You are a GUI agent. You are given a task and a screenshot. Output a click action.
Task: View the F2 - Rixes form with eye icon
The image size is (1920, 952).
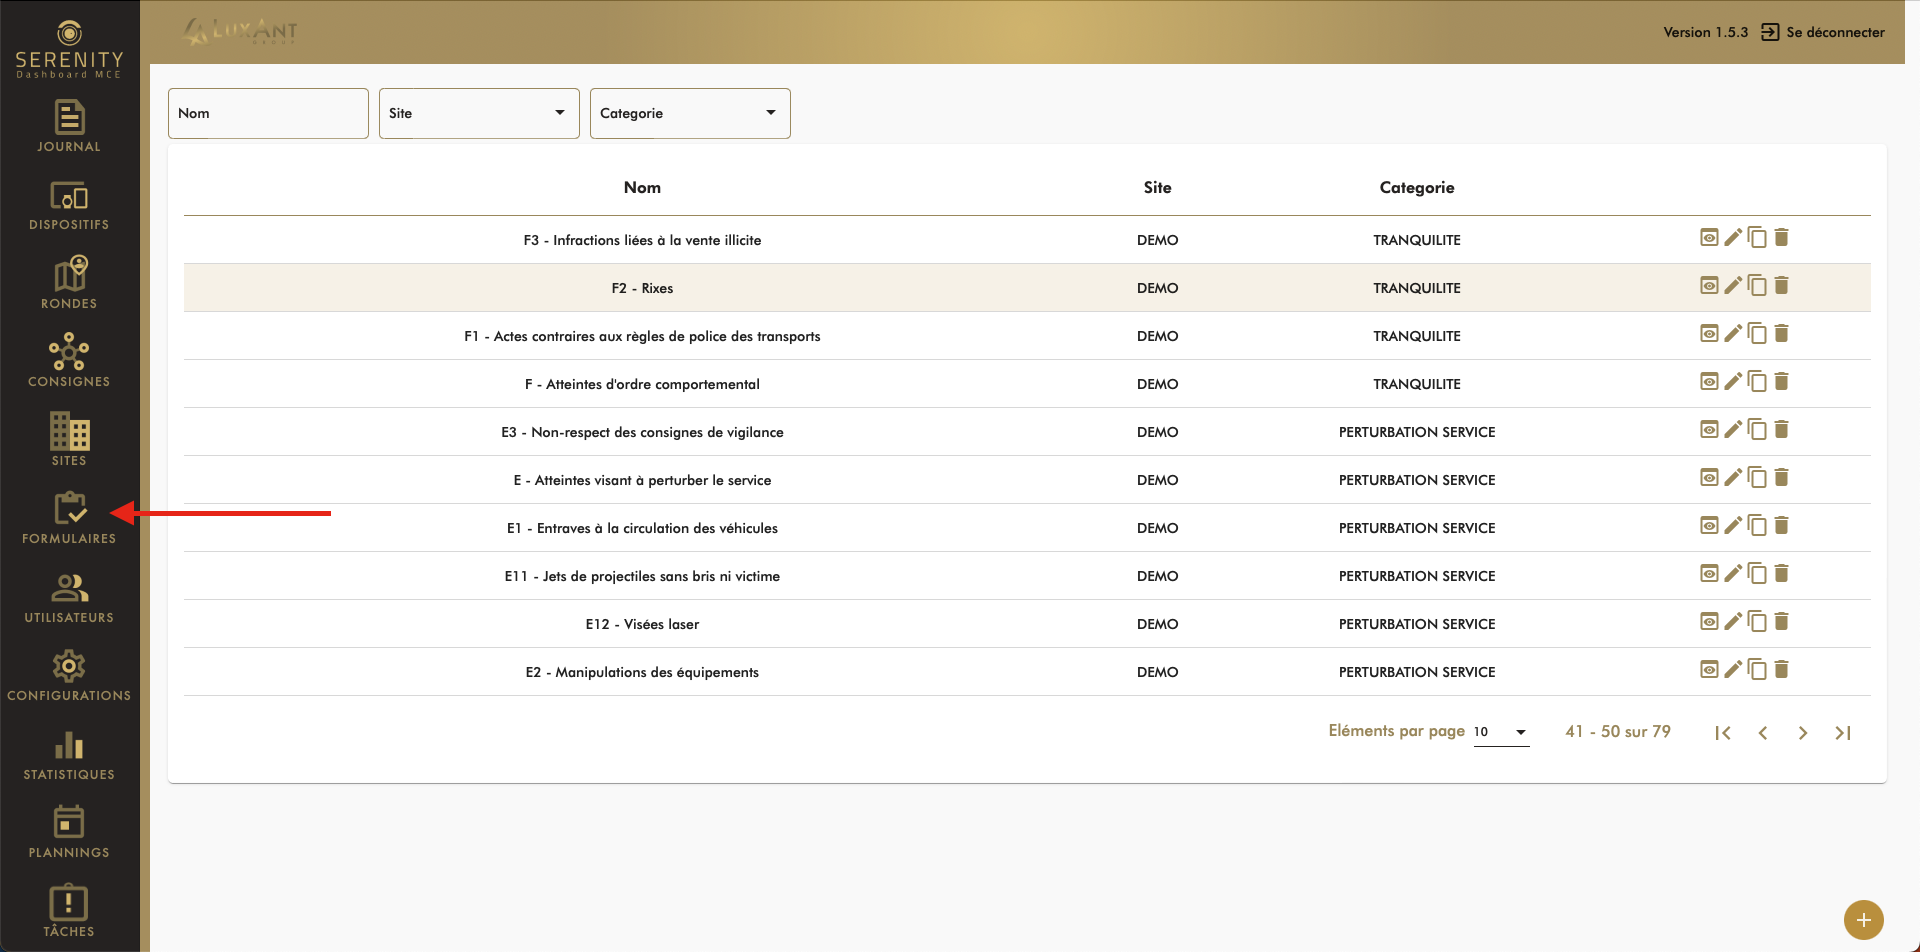pos(1709,286)
